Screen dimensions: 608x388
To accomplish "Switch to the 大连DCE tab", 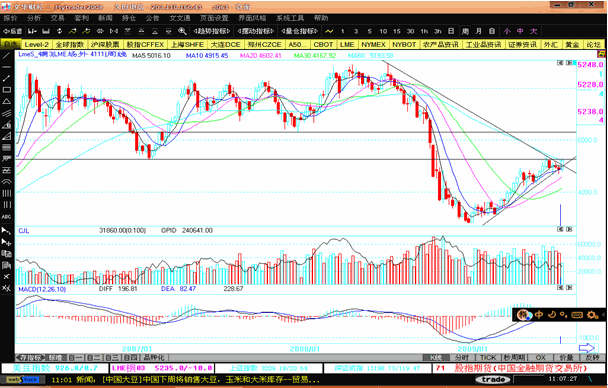I will pos(225,45).
